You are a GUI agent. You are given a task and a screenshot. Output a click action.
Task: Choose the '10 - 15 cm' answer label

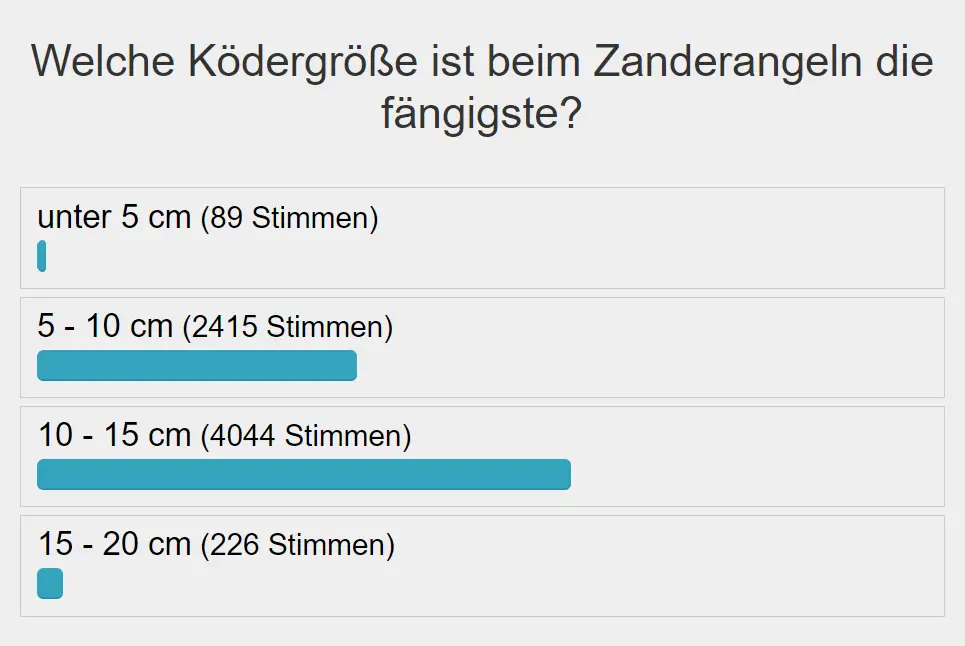(114, 435)
